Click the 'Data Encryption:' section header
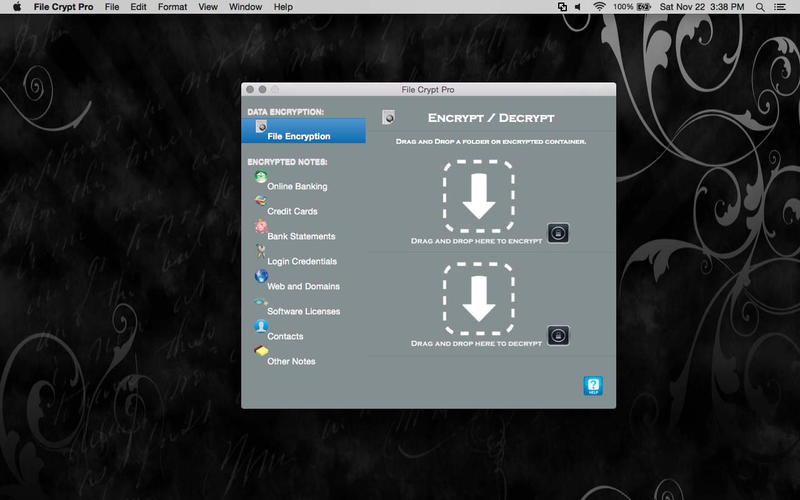Viewport: 800px width, 500px height. pos(286,112)
